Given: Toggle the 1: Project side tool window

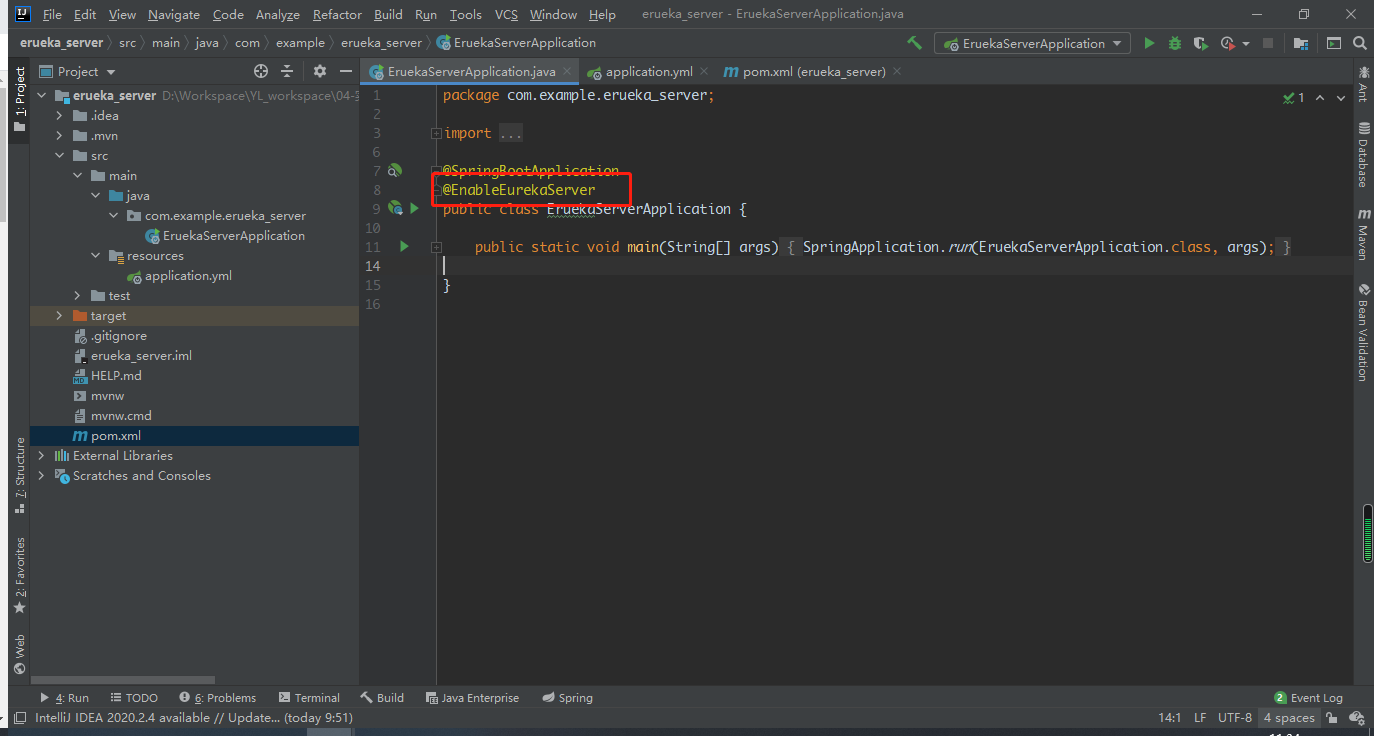Looking at the screenshot, I should 19,100.
